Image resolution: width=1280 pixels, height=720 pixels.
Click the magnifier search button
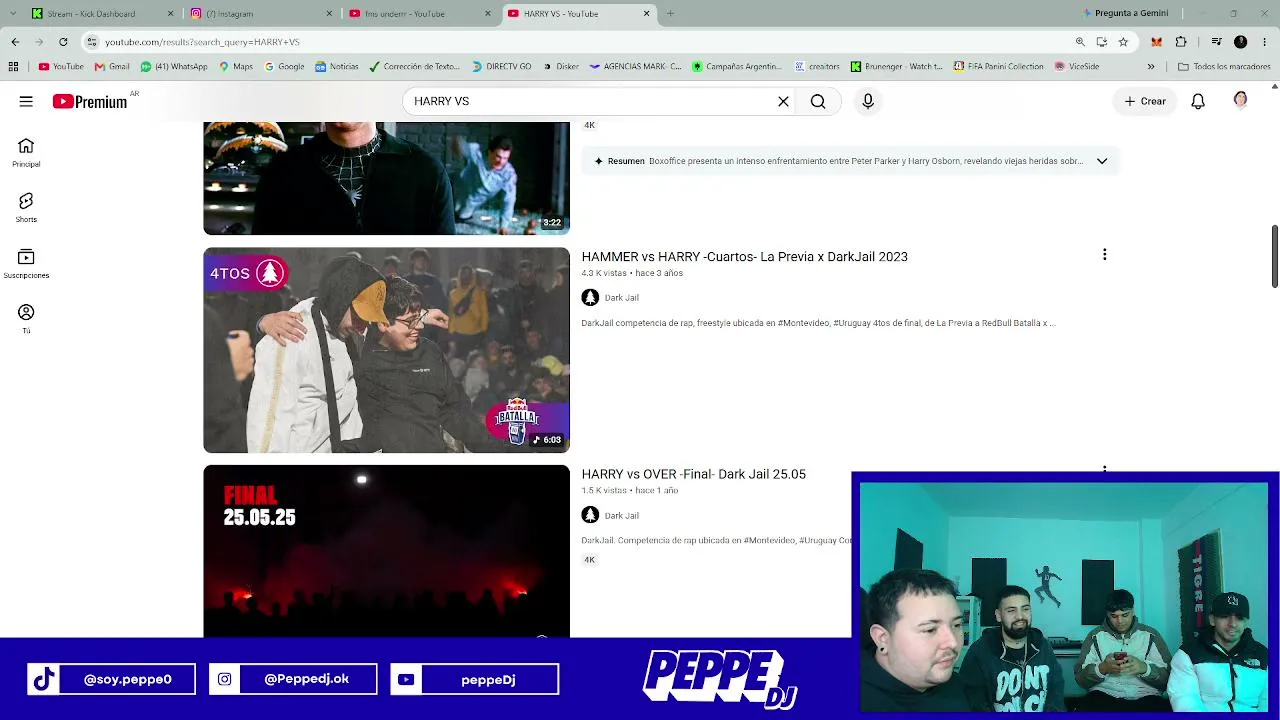(818, 101)
